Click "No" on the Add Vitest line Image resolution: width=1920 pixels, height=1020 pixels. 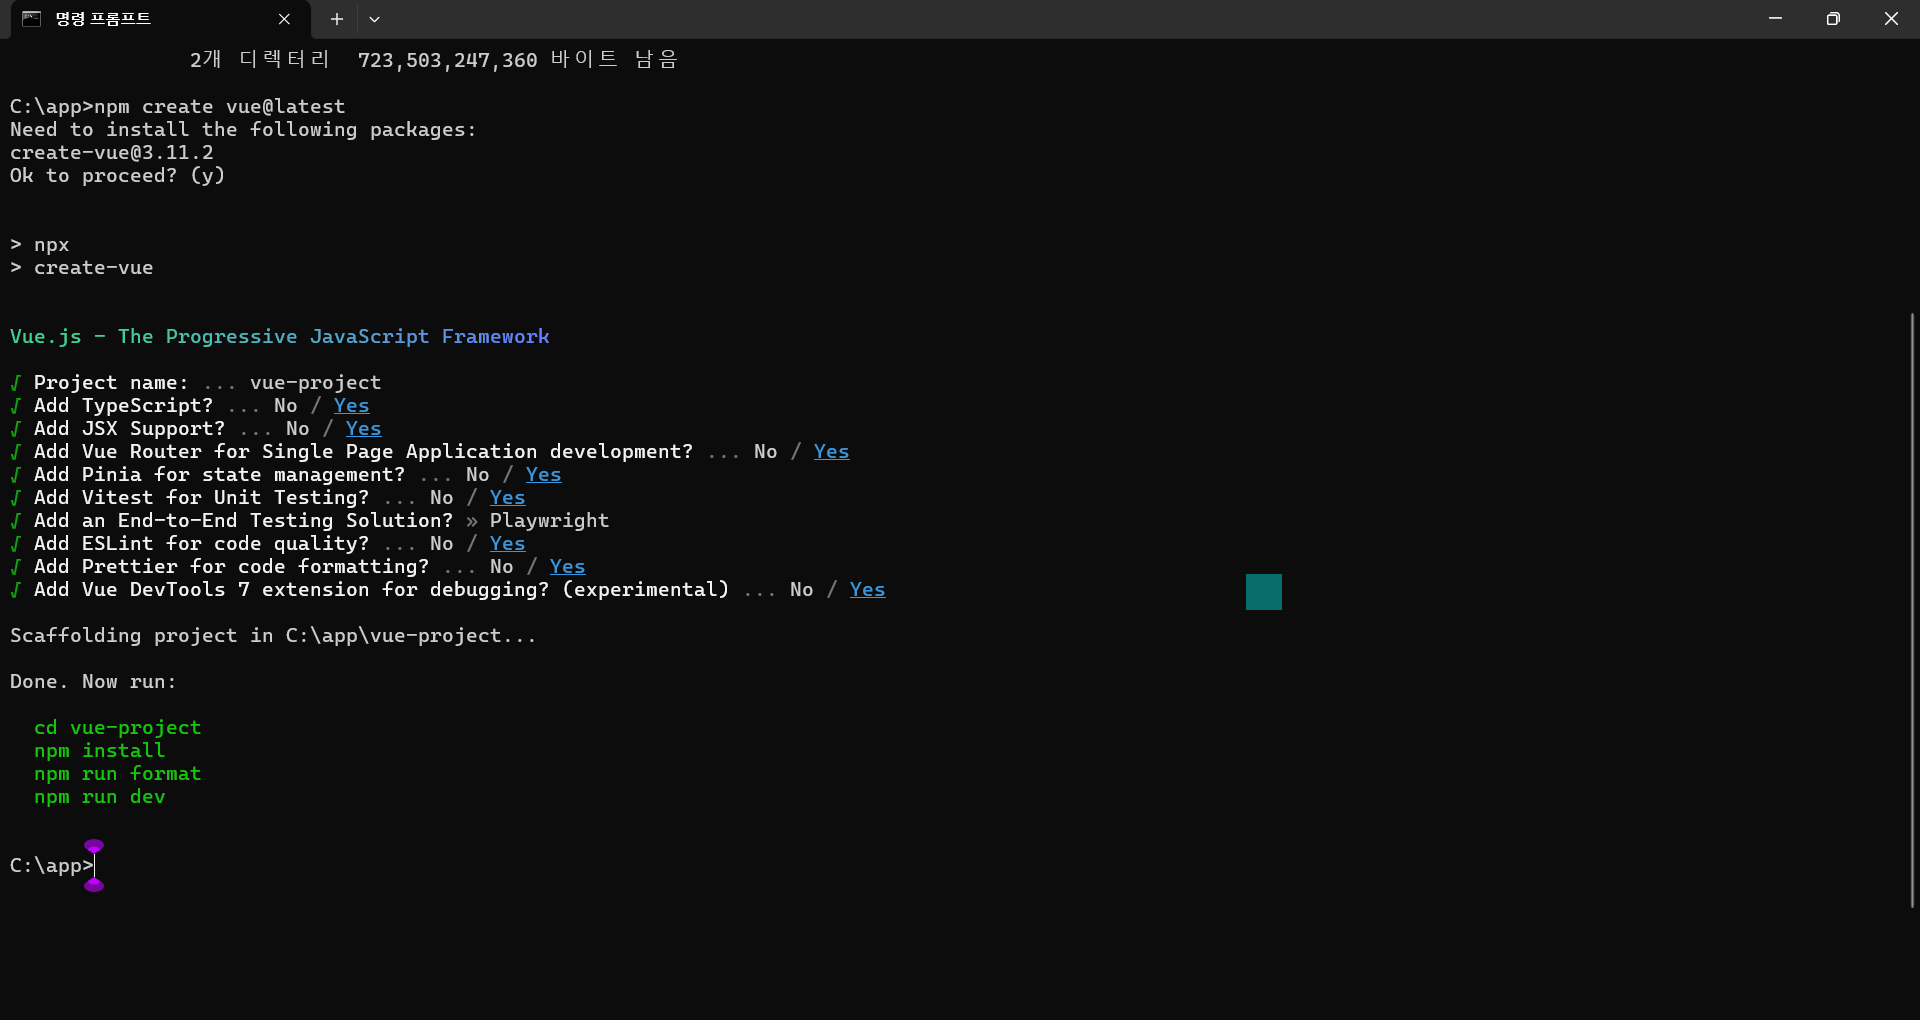coord(442,497)
